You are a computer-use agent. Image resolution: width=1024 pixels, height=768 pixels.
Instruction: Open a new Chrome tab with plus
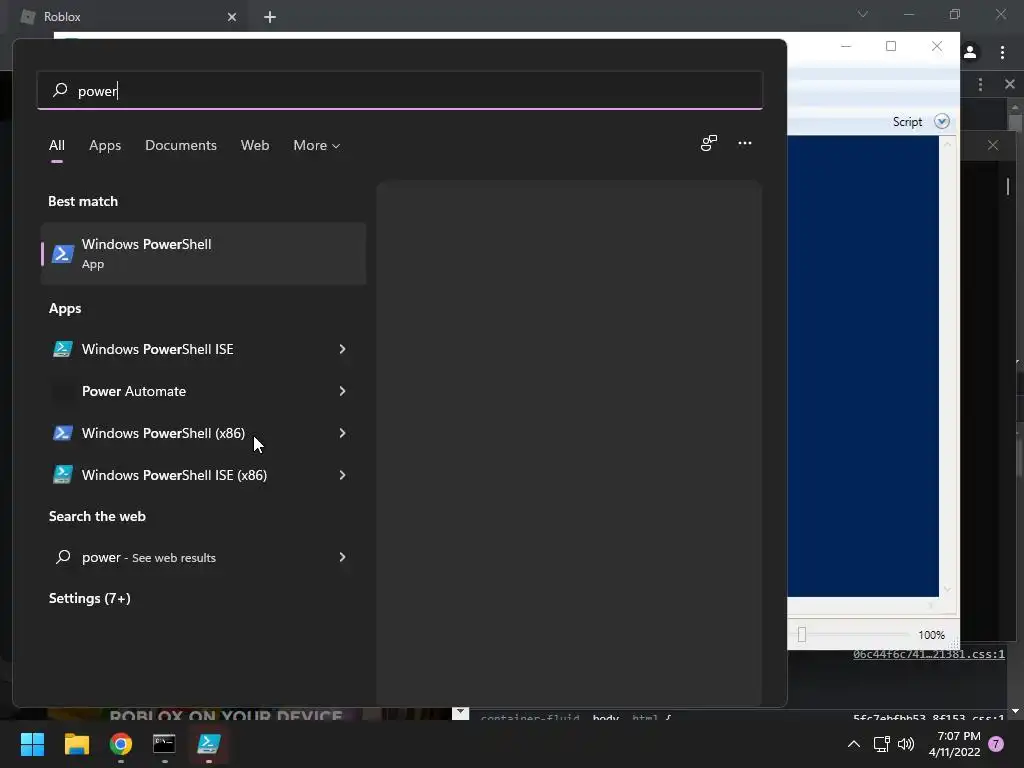(x=270, y=17)
